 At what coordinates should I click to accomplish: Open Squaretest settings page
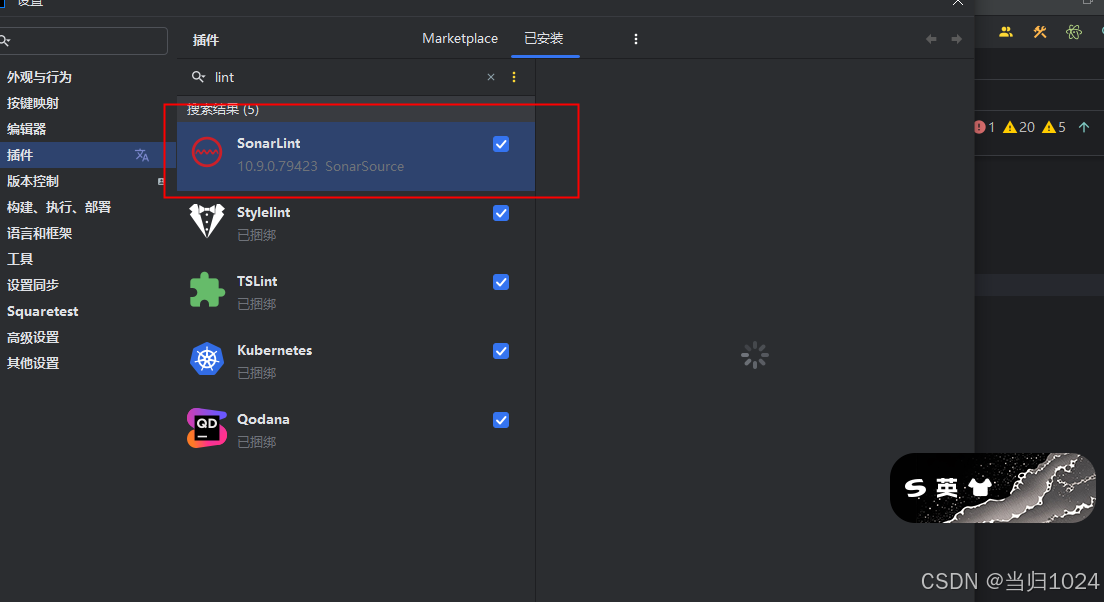tap(42, 311)
